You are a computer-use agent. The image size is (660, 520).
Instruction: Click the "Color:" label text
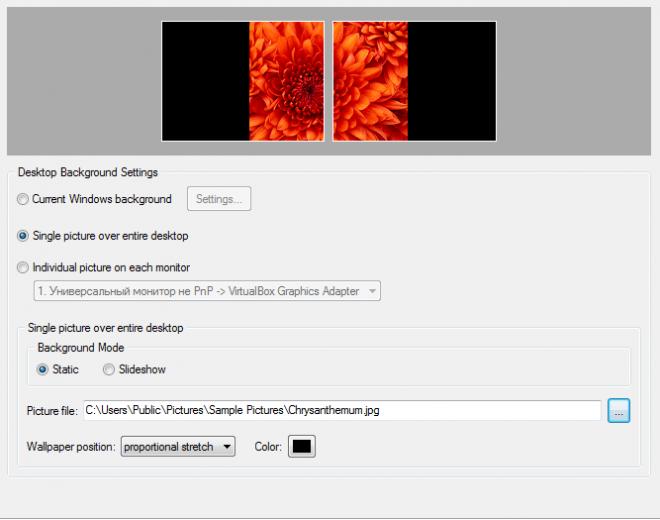268,447
